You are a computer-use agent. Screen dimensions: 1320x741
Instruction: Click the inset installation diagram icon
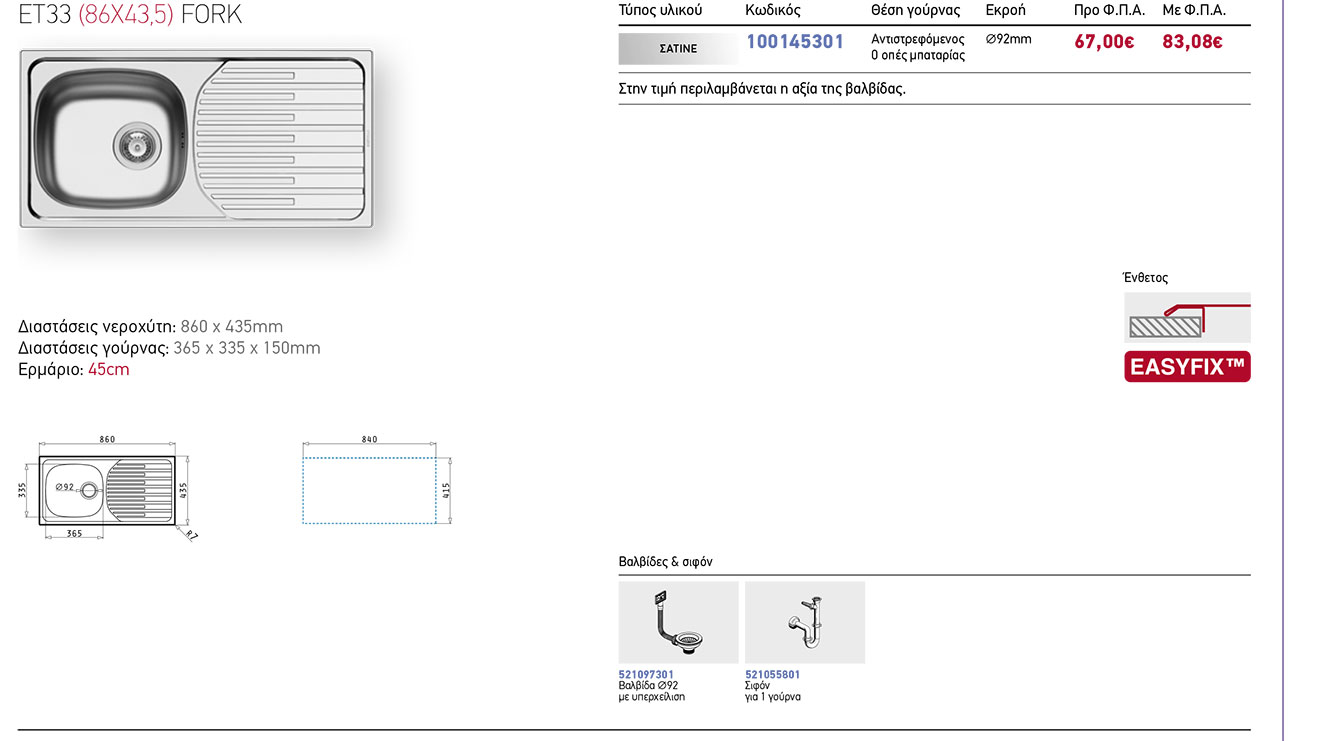pos(1187,318)
